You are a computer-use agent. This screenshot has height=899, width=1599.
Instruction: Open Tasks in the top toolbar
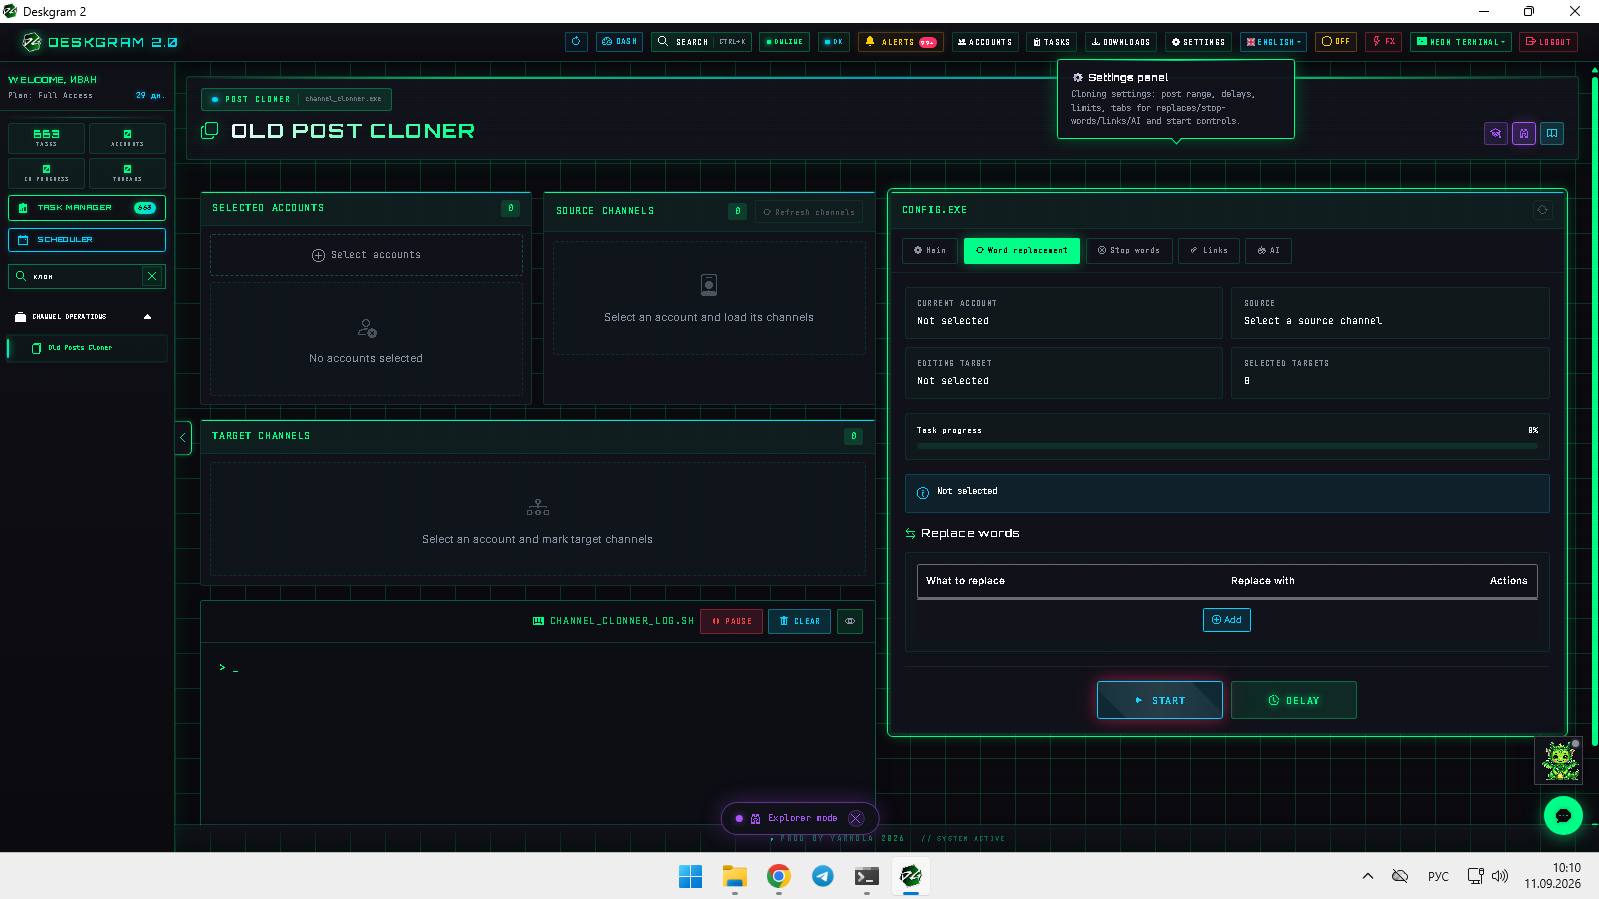pyautogui.click(x=1052, y=42)
